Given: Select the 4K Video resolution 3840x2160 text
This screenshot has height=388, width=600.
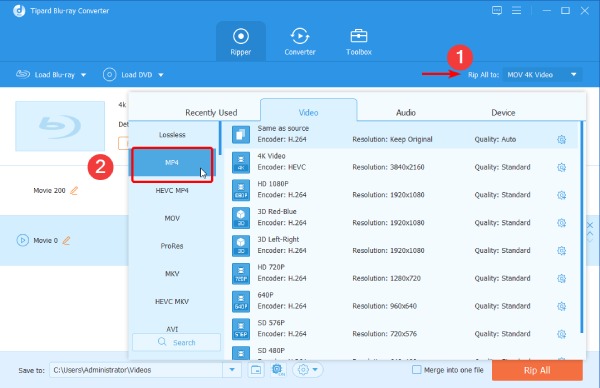Looking at the screenshot, I should click(x=407, y=167).
